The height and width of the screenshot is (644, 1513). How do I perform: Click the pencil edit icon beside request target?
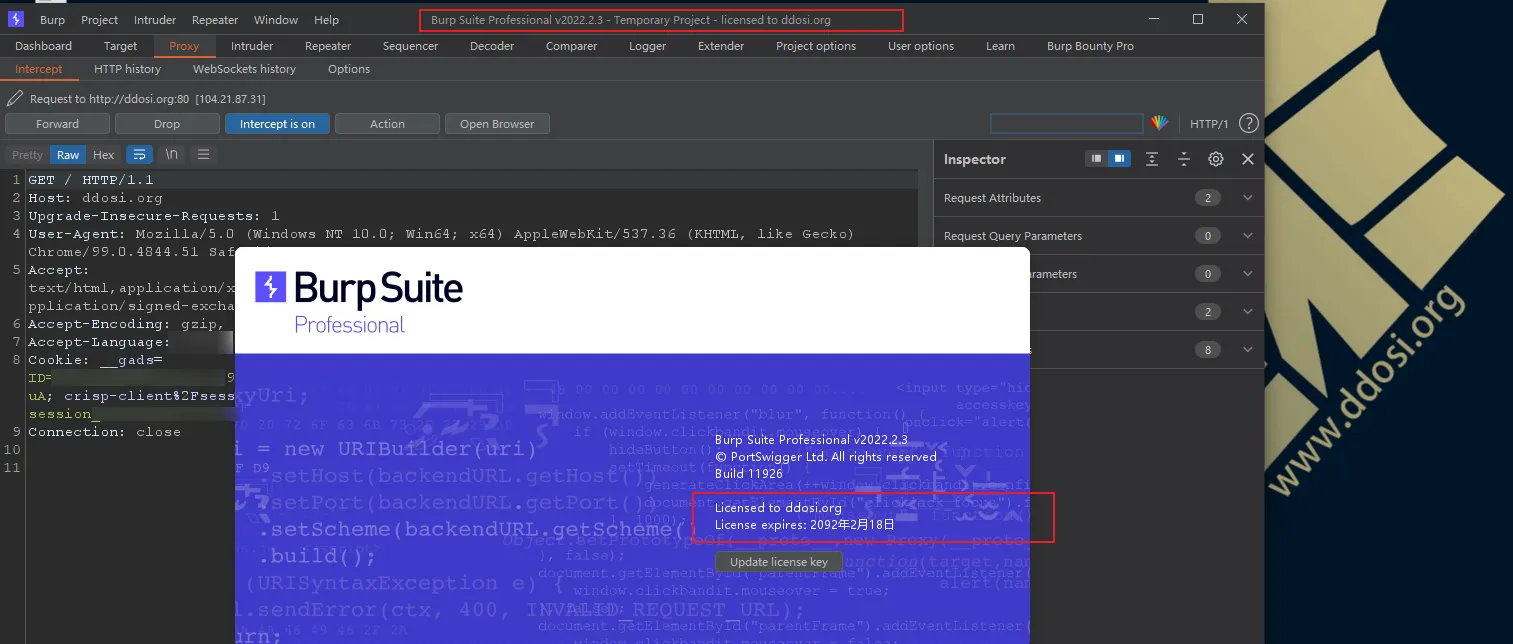coord(14,99)
